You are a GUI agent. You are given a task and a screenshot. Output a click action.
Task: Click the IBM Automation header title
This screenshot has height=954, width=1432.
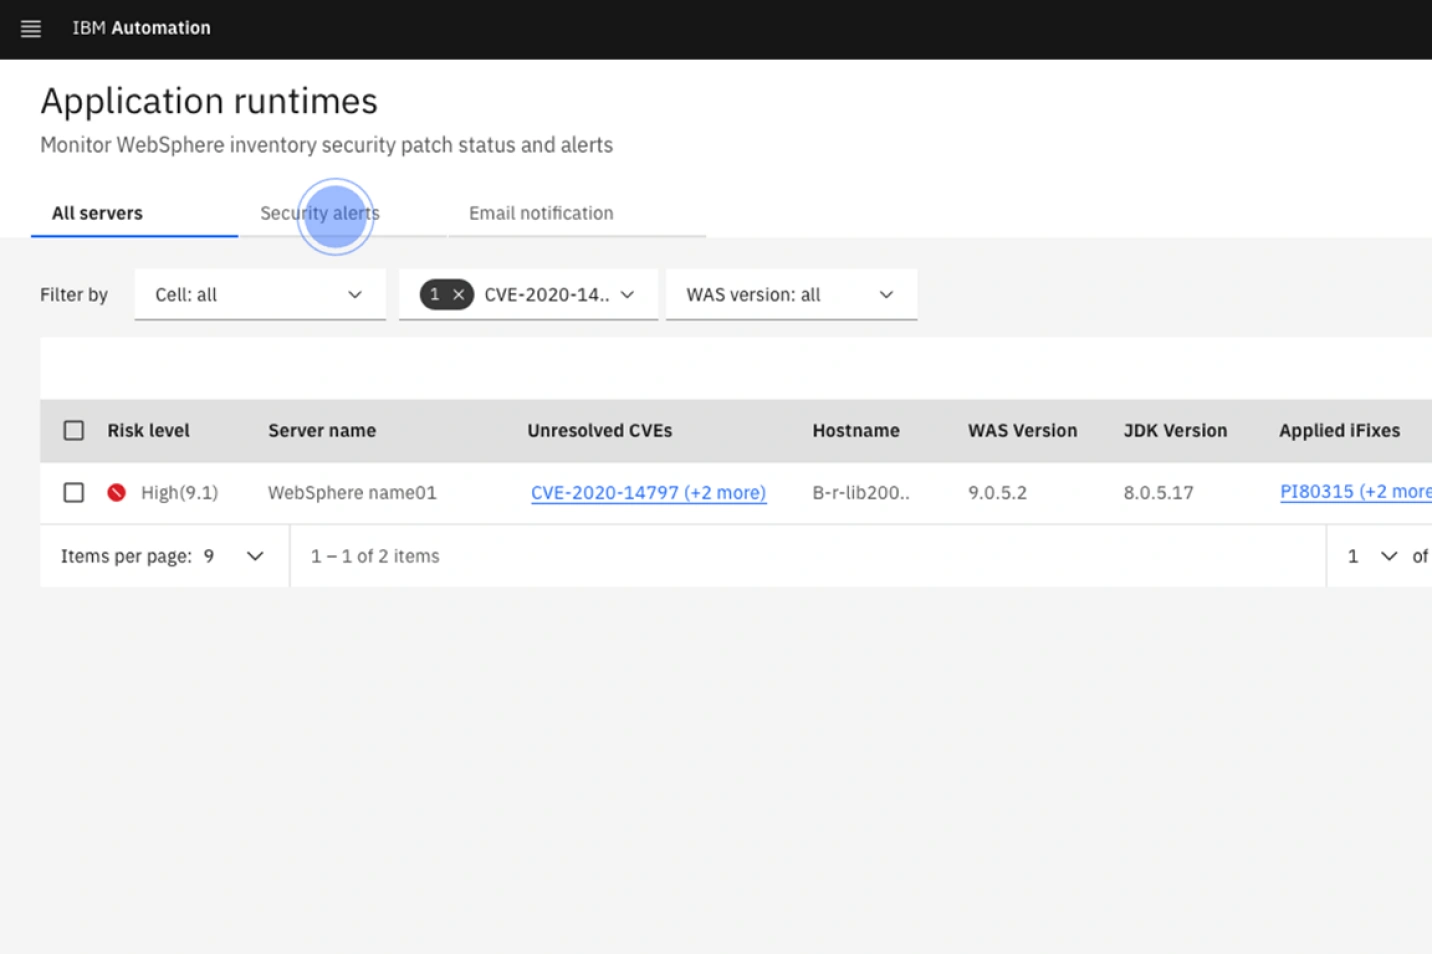point(141,28)
